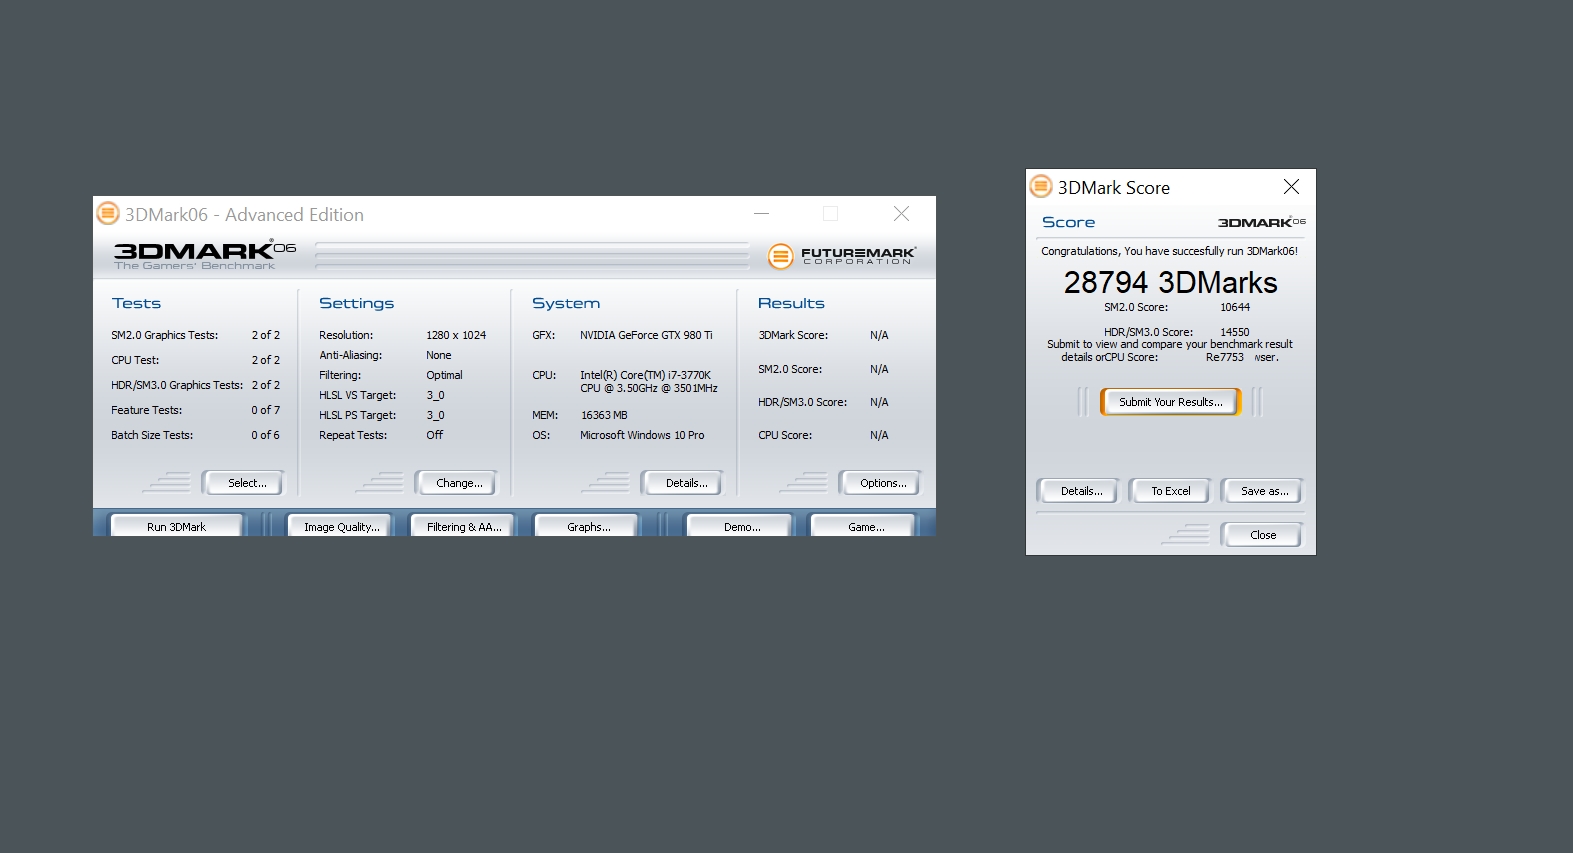Open the Filtering & AA tool
Screen dimensions: 1573x853
tap(463, 526)
